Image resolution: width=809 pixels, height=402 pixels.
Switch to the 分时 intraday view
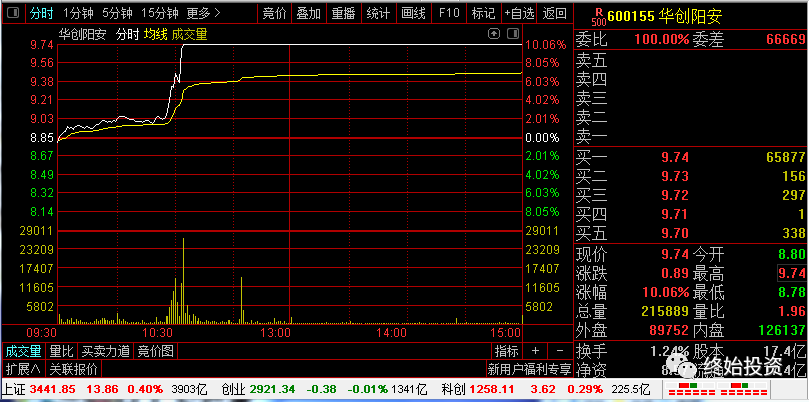pyautogui.click(x=41, y=13)
